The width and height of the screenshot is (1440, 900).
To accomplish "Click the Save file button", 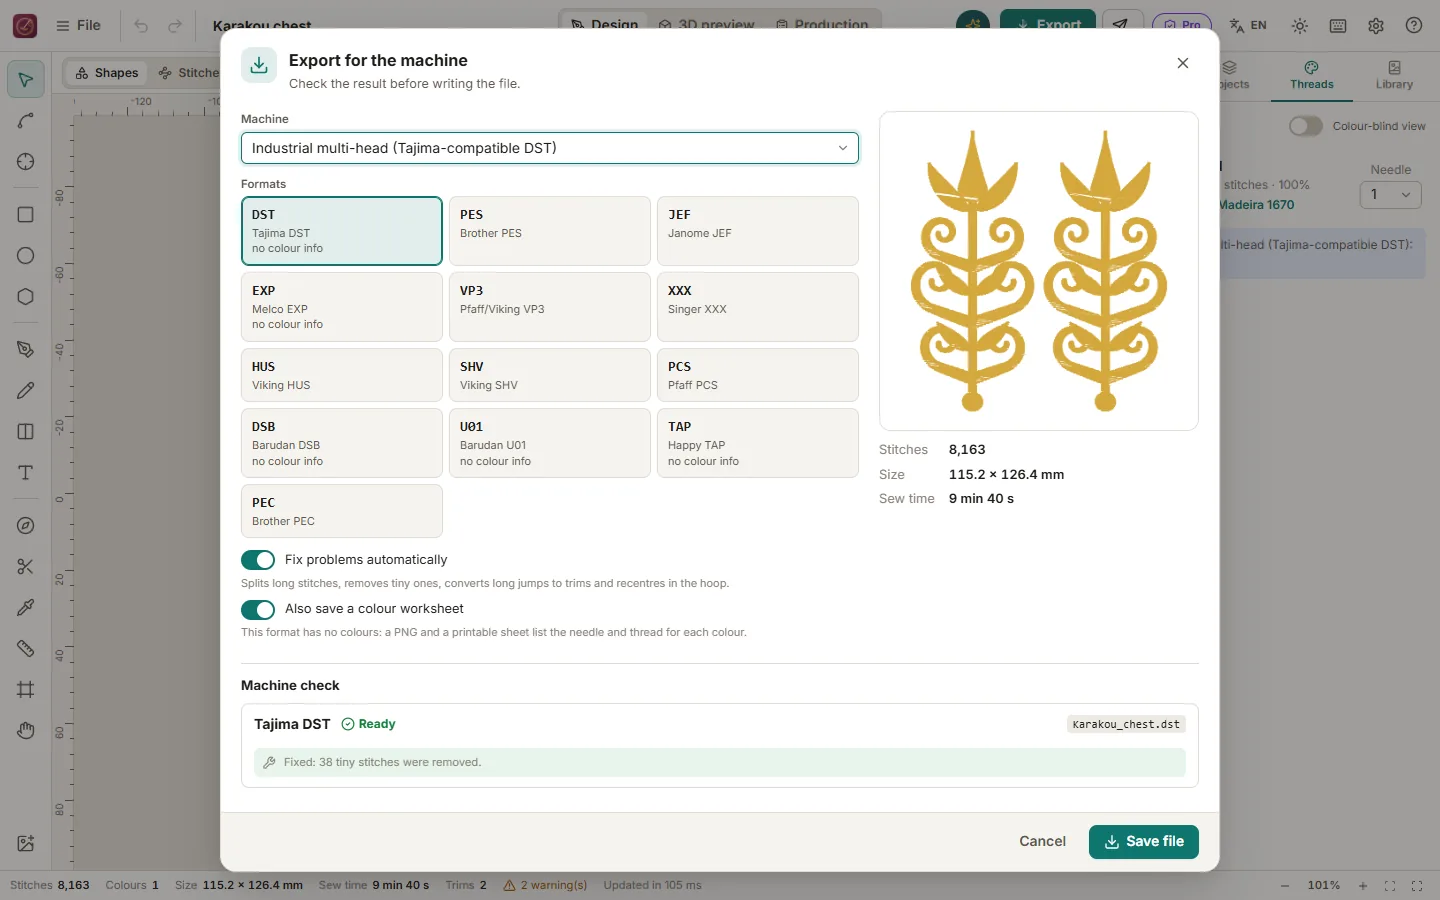I will coord(1144,842).
